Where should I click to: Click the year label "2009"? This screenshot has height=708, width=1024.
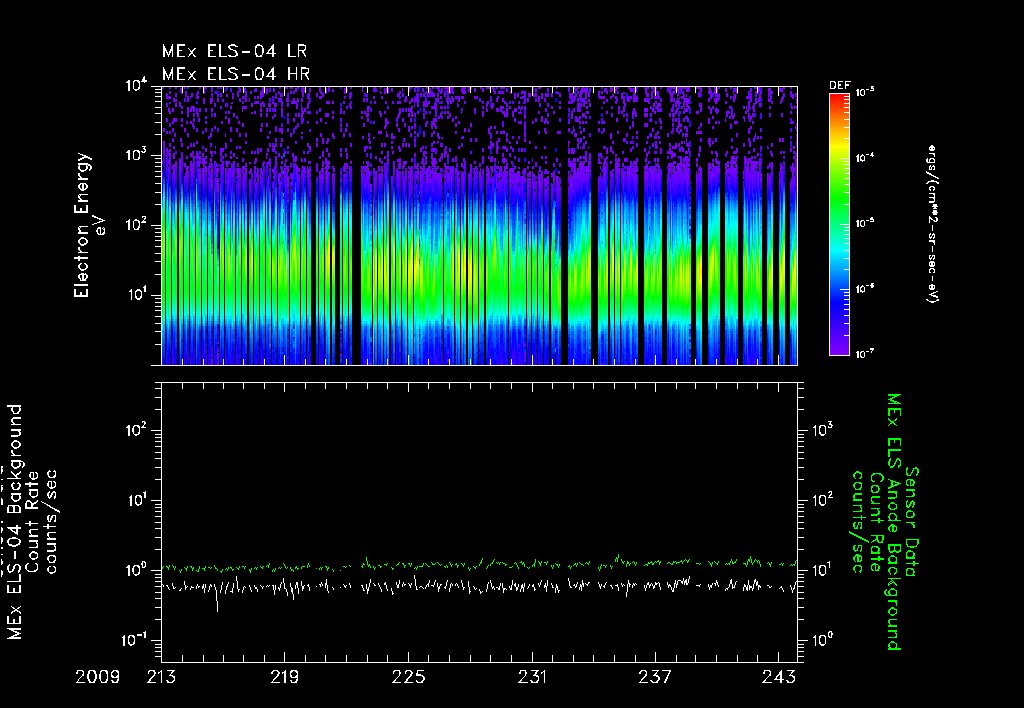97,677
